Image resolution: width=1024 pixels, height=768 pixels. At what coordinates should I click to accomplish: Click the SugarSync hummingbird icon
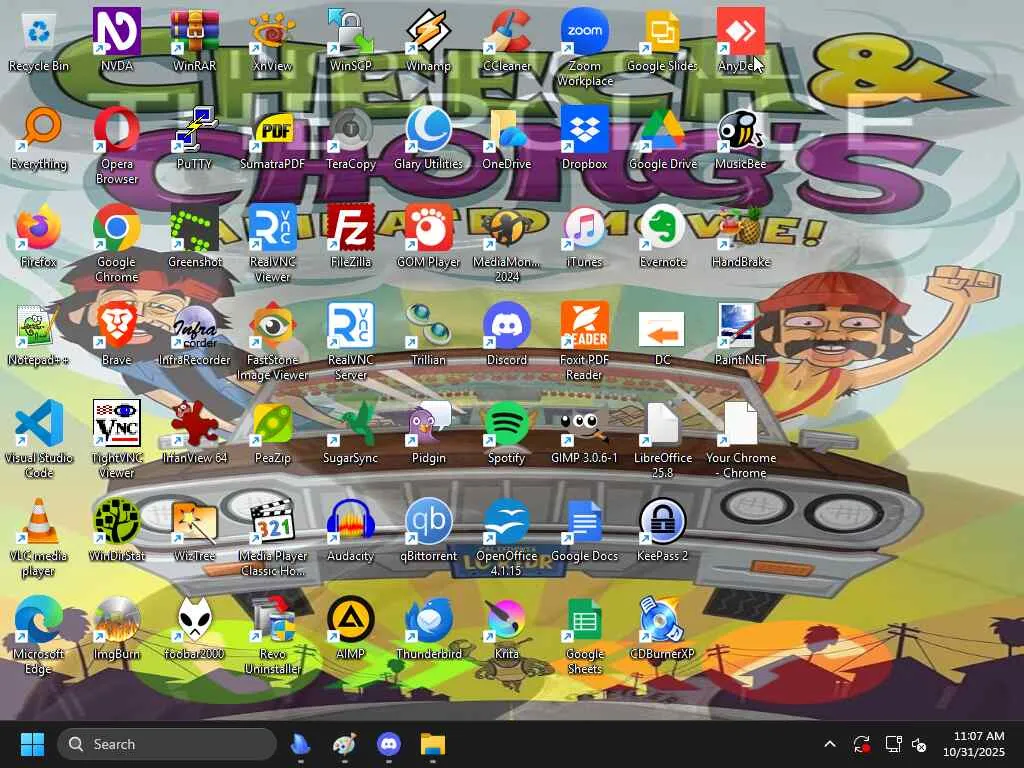click(x=351, y=423)
